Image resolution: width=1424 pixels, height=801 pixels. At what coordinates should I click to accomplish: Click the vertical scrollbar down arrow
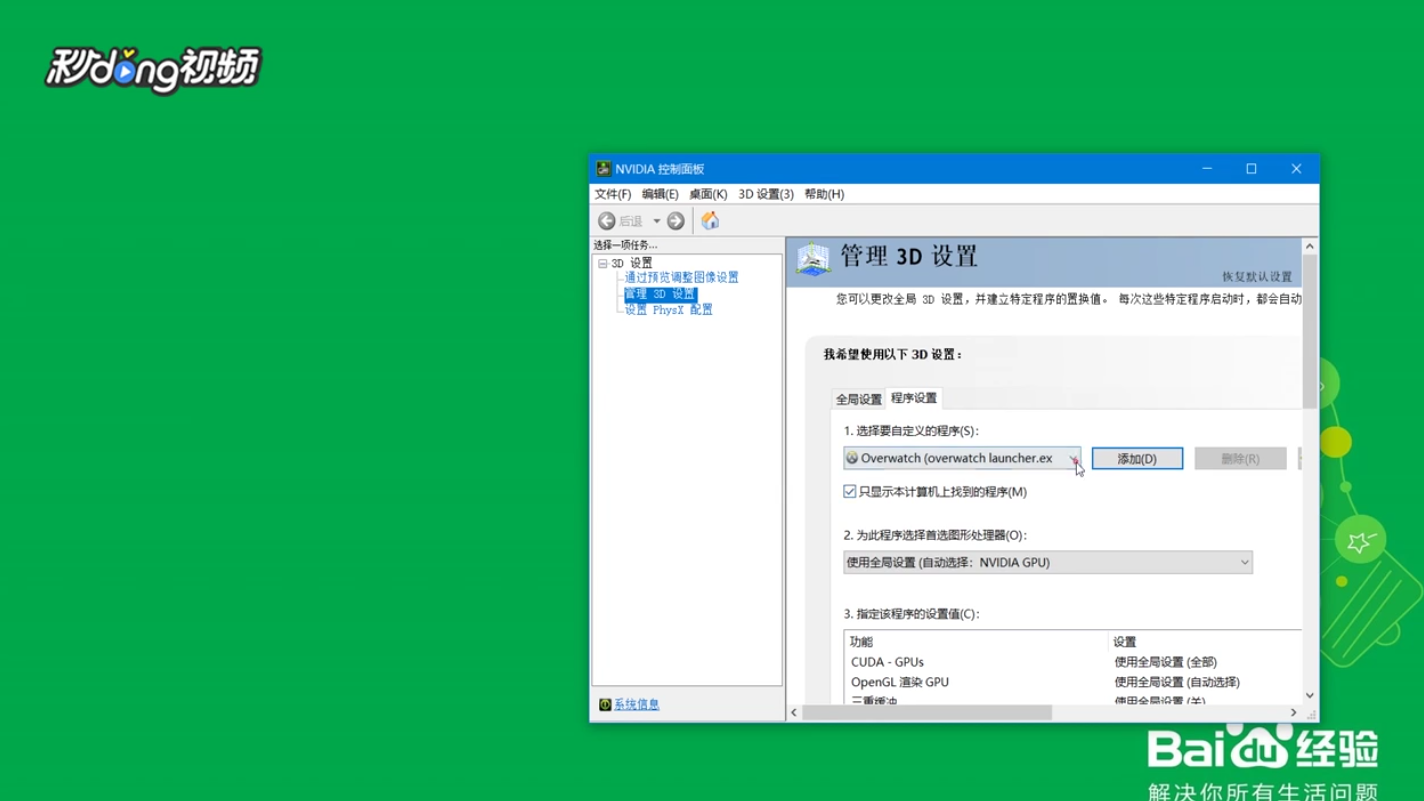[x=1310, y=696]
